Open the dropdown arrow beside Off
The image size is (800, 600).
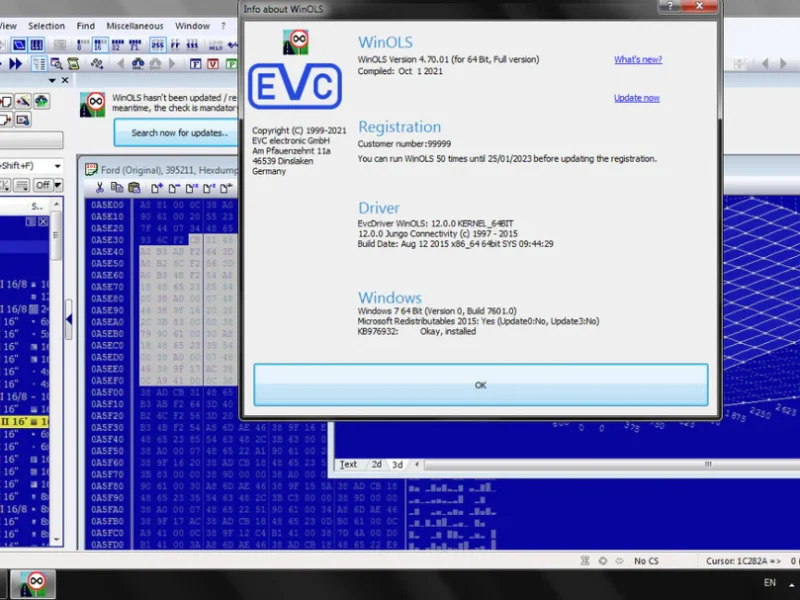[57, 185]
